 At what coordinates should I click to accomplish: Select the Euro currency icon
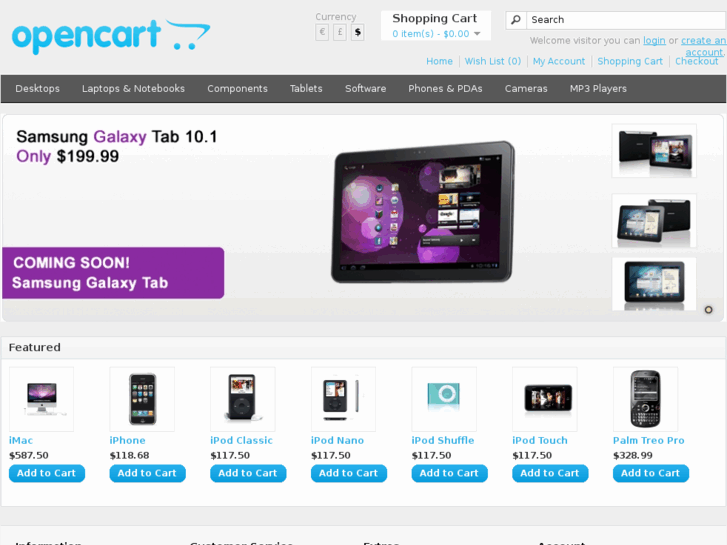(x=322, y=32)
